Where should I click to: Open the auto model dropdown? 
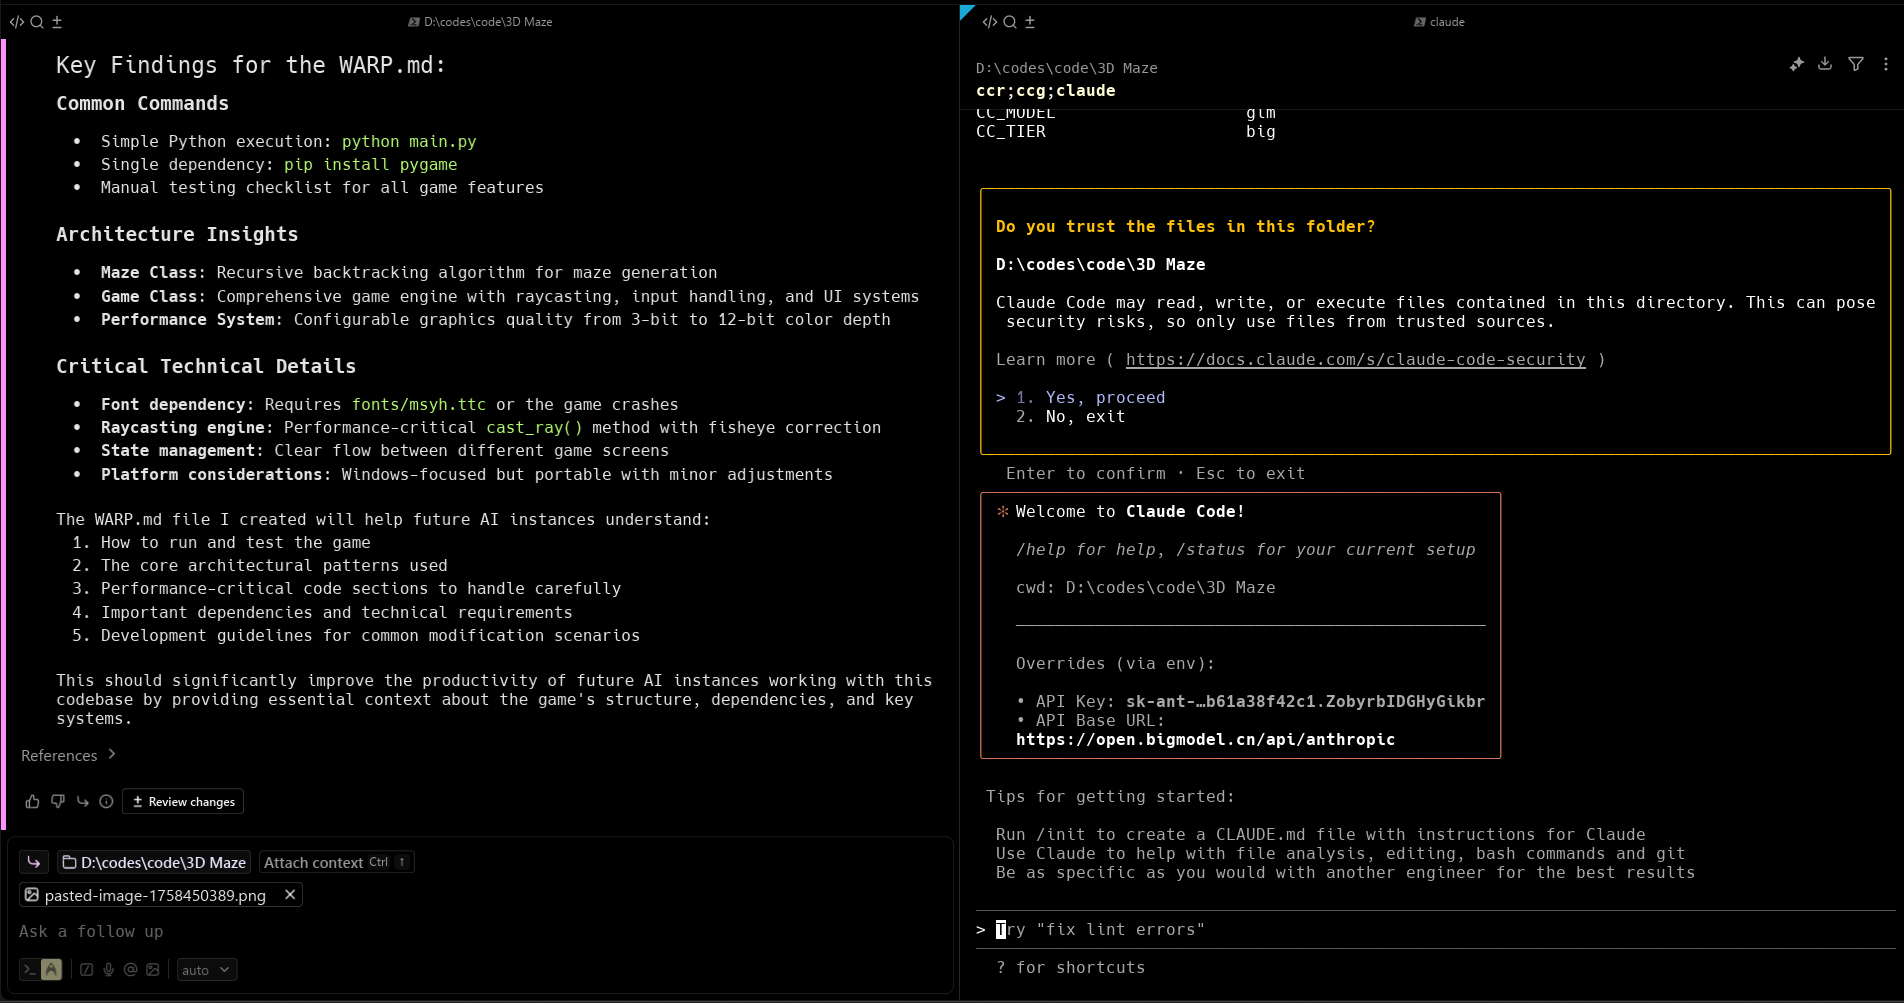click(x=206, y=970)
